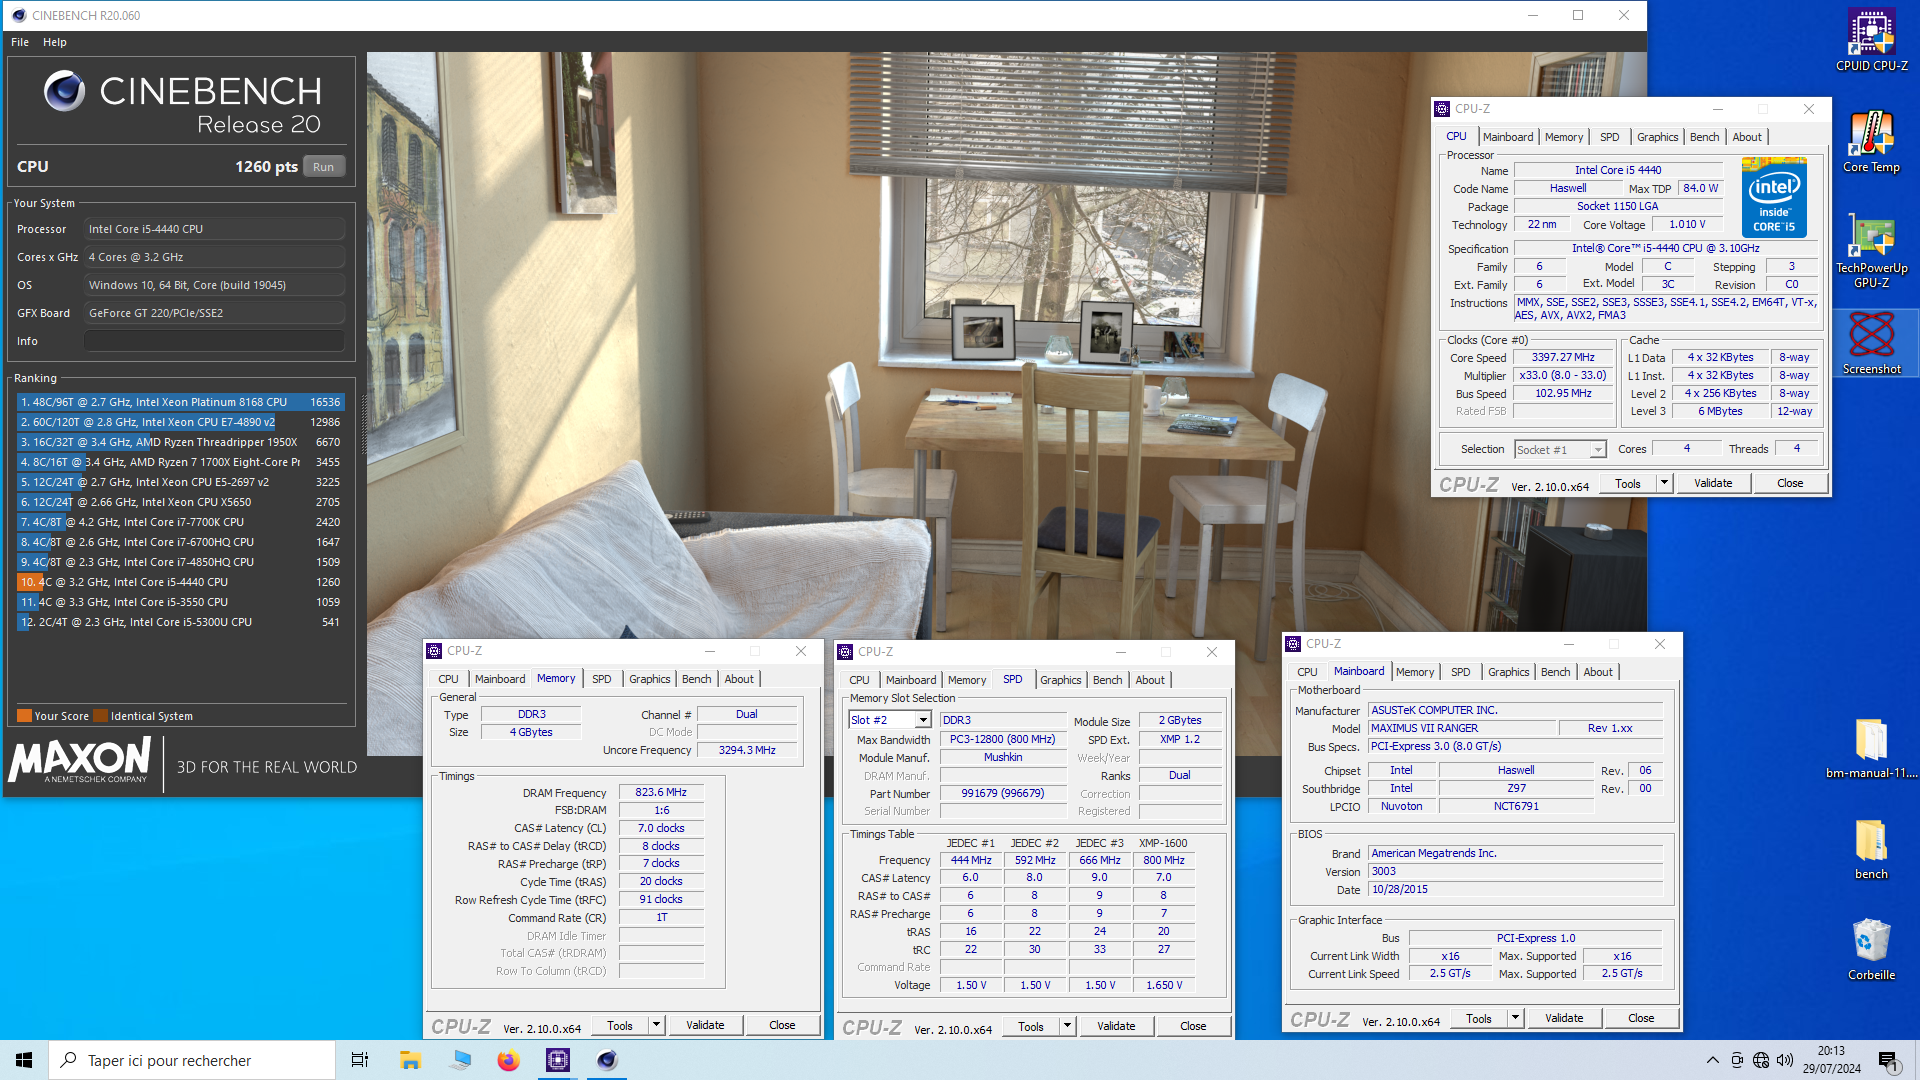Click Tools button in SPD window
The width and height of the screenshot is (1920, 1080).
(1030, 1026)
